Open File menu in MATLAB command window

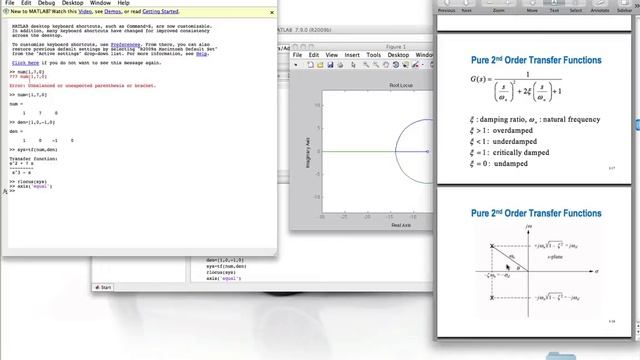point(10,2)
